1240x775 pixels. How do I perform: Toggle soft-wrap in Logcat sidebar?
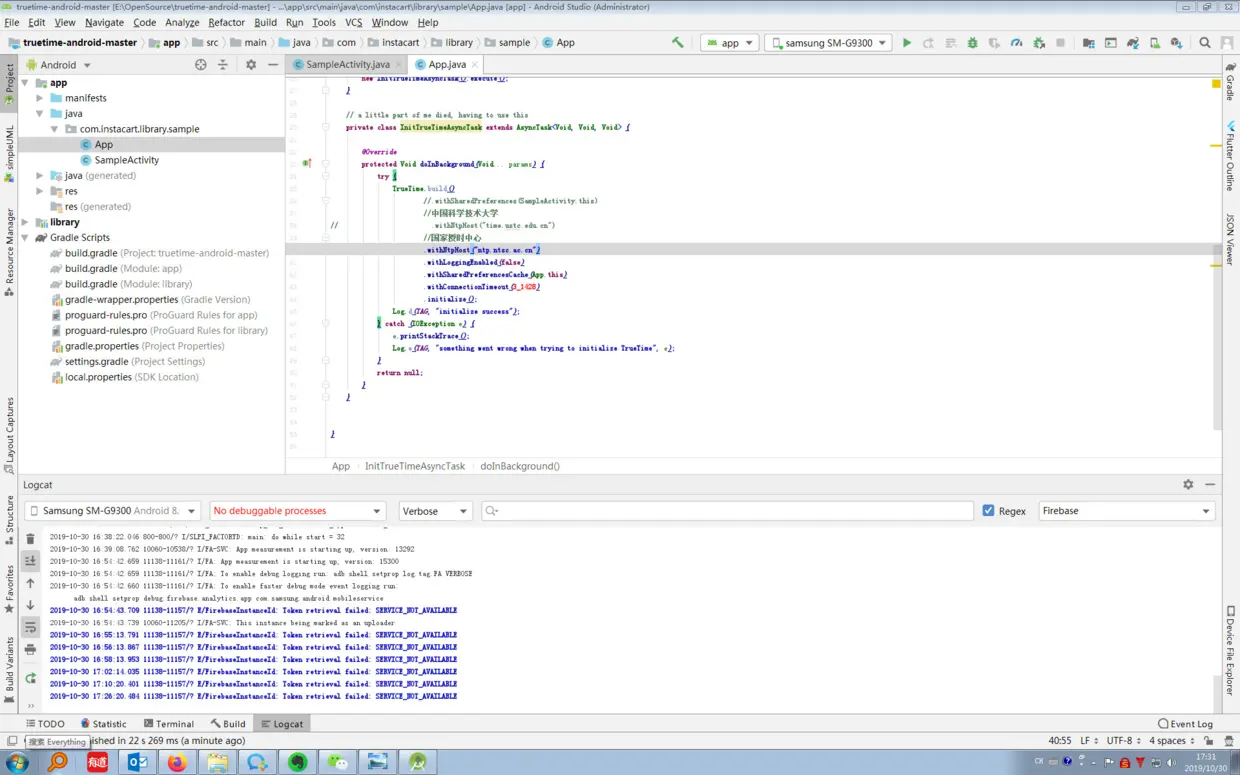(30, 627)
